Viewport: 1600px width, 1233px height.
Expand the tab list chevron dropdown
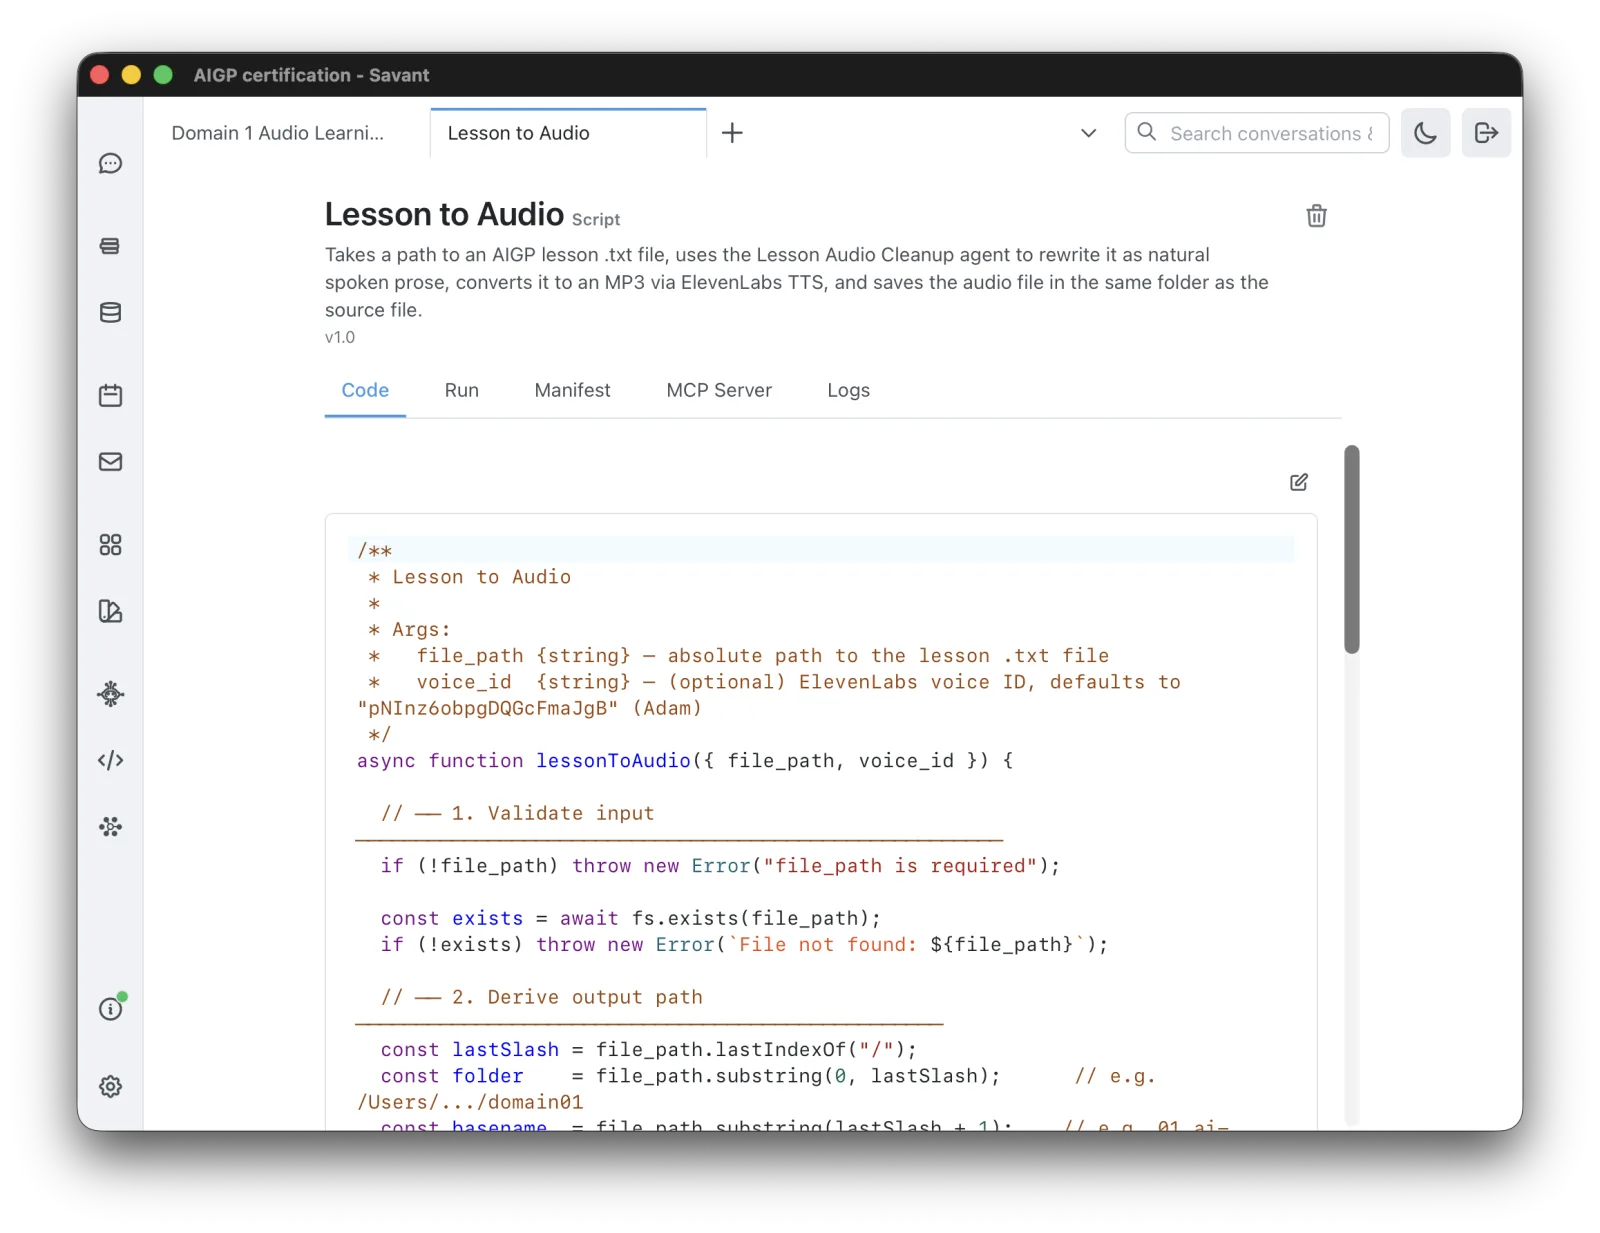point(1089,133)
